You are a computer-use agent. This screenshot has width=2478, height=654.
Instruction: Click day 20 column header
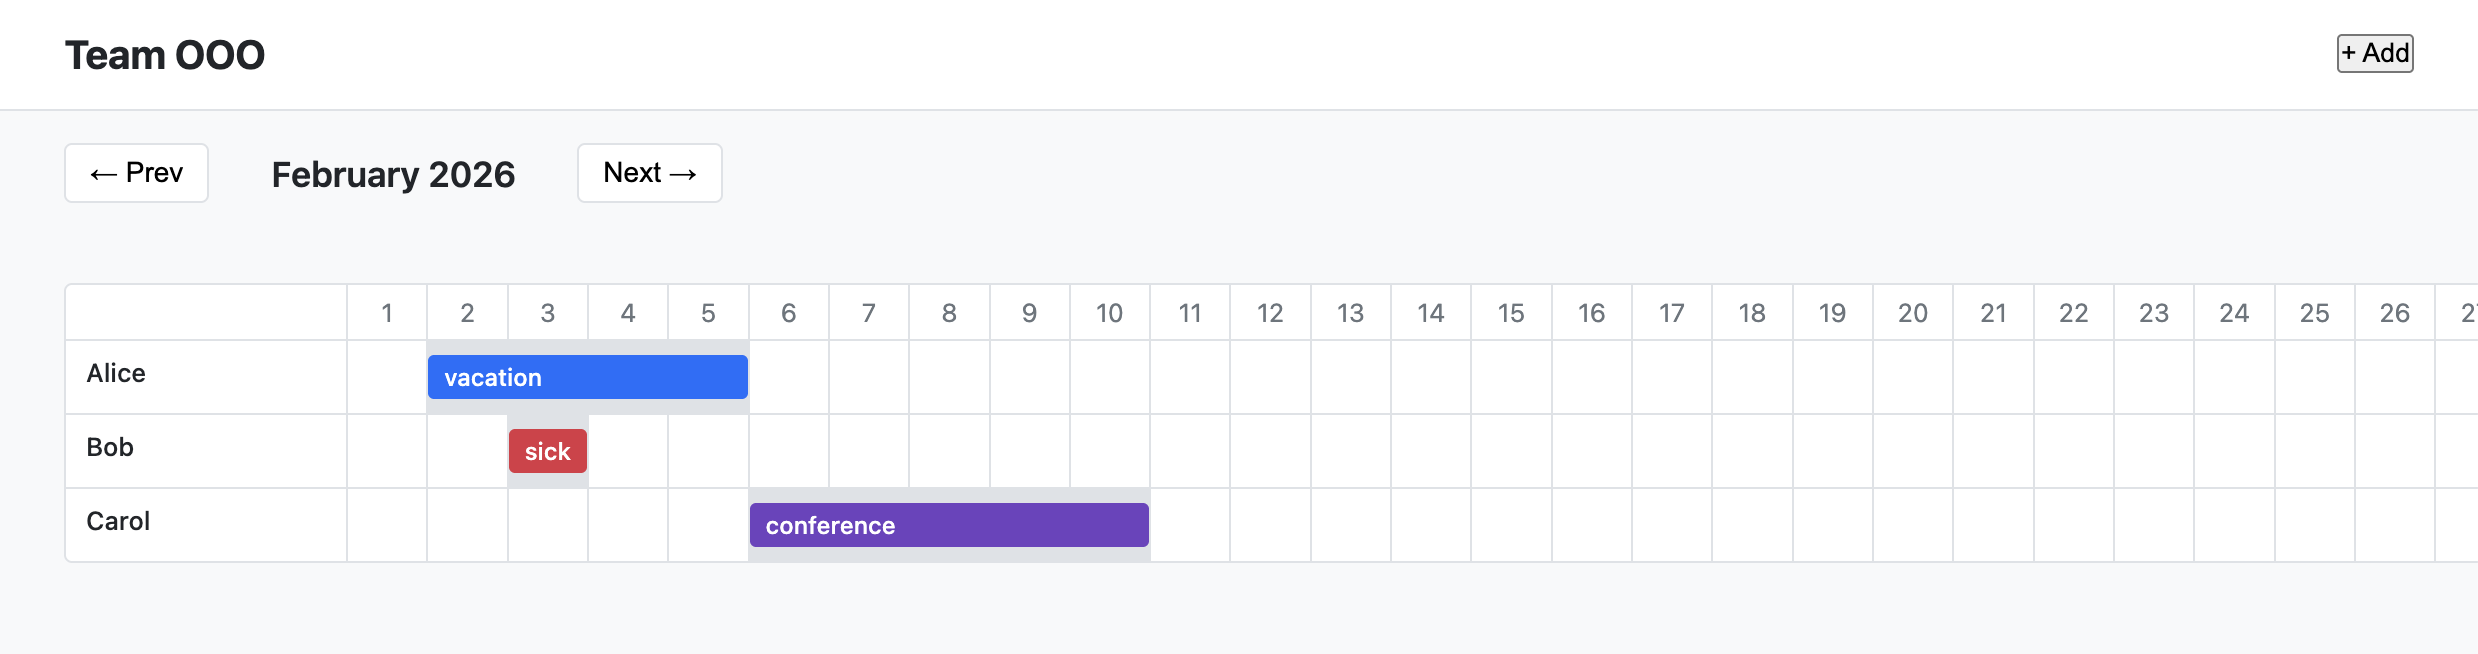pyautogui.click(x=1912, y=313)
